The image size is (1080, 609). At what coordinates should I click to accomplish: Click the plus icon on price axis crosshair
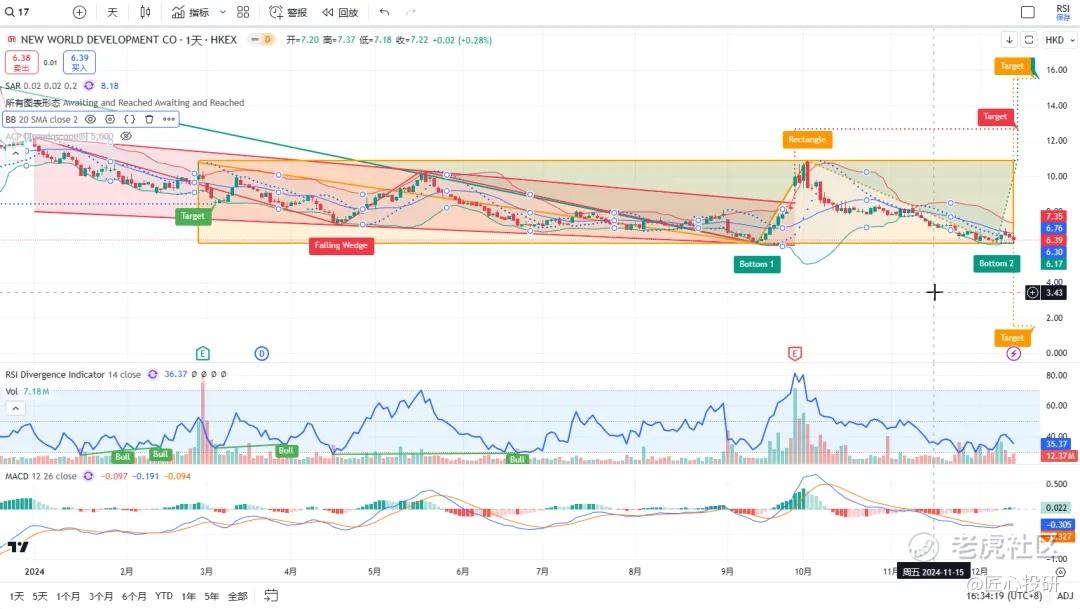[x=1032, y=293]
